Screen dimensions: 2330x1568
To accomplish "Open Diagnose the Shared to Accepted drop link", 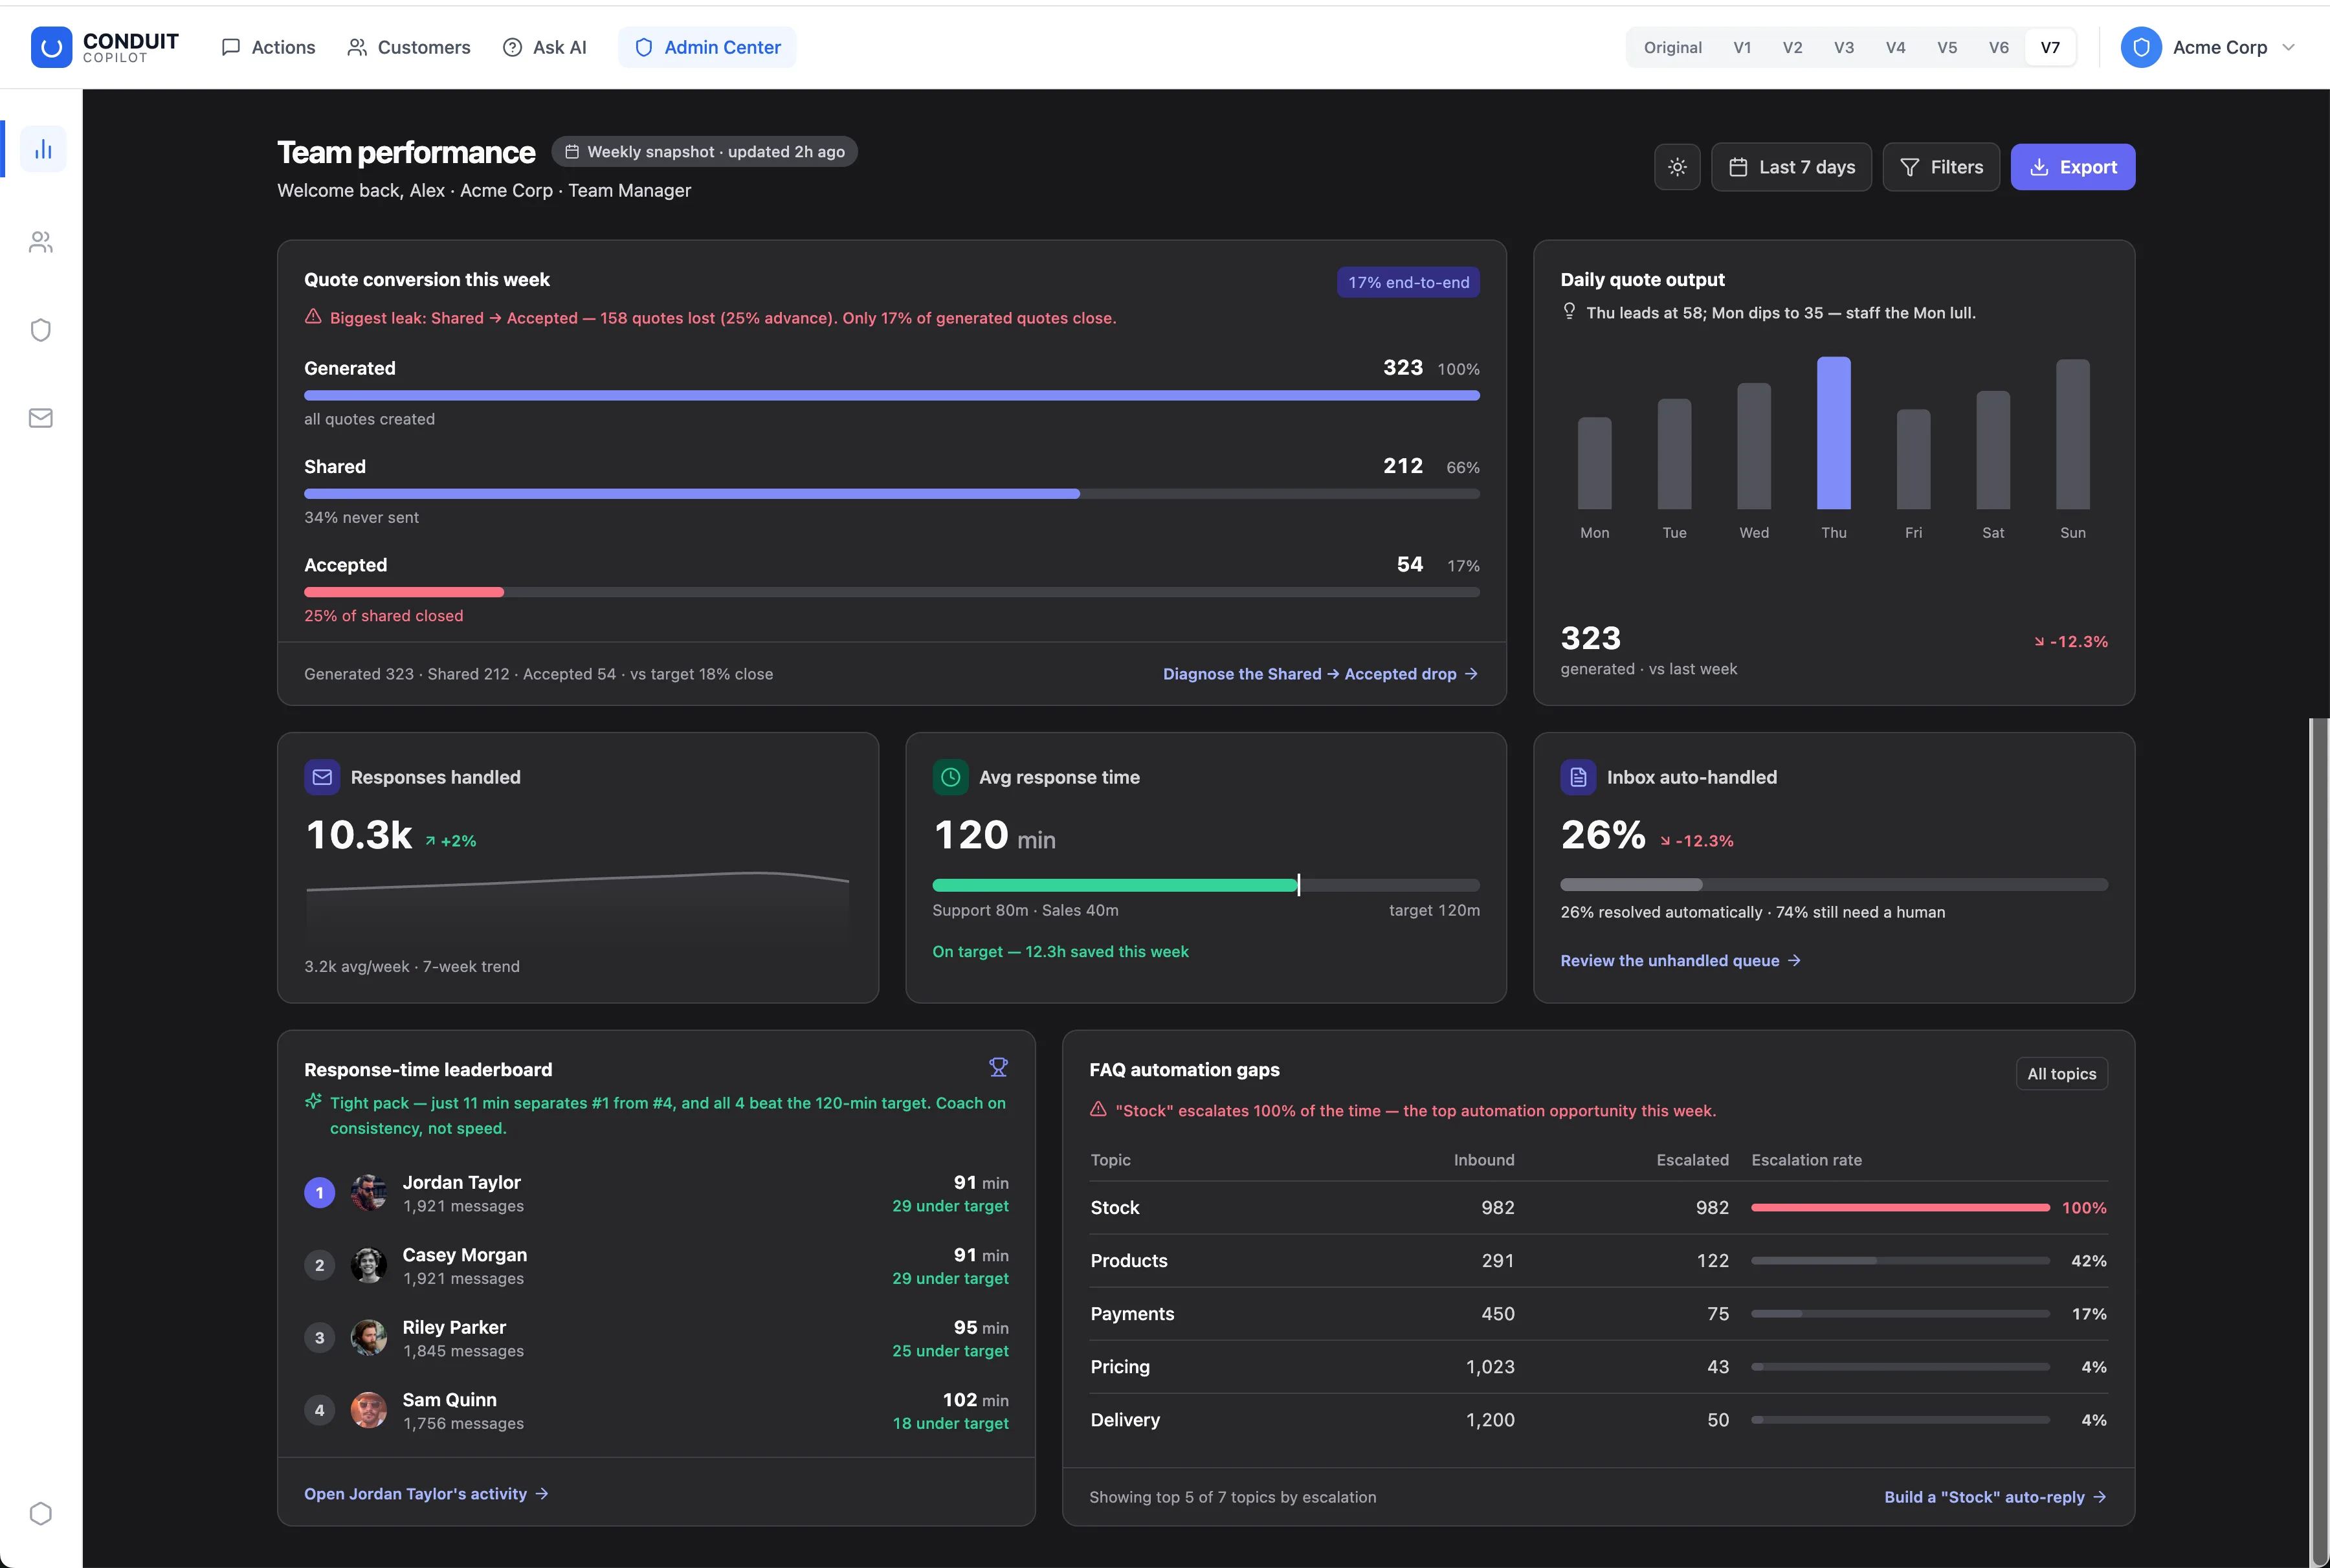I will [x=1320, y=674].
